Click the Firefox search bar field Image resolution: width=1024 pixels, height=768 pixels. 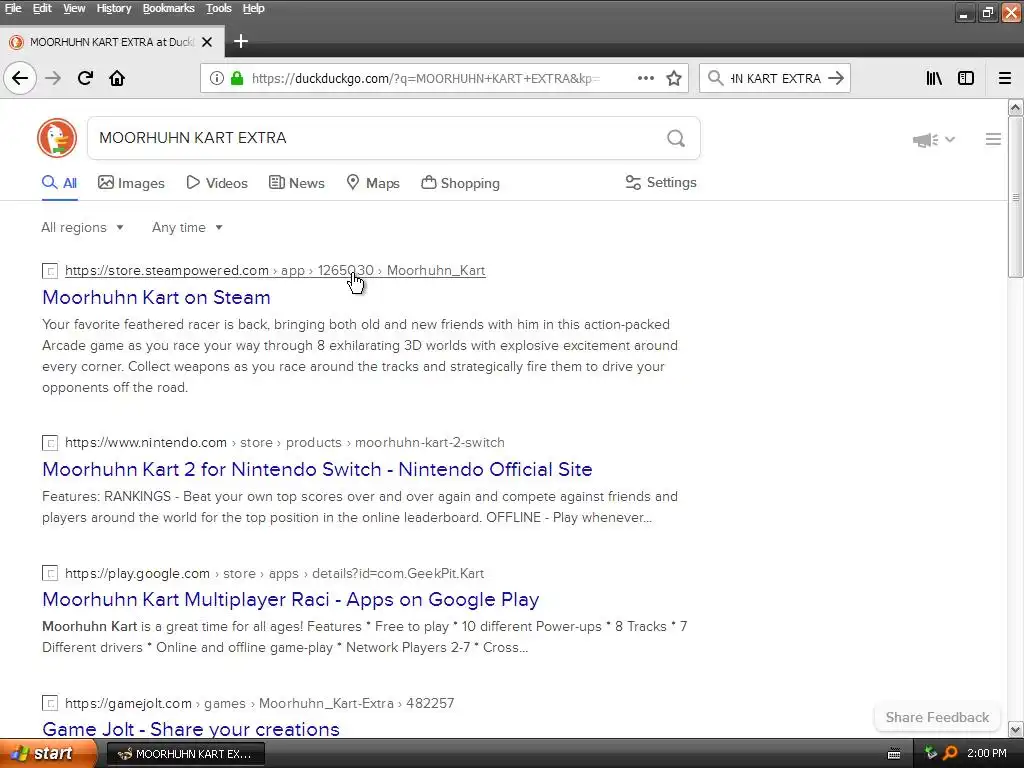pos(775,78)
